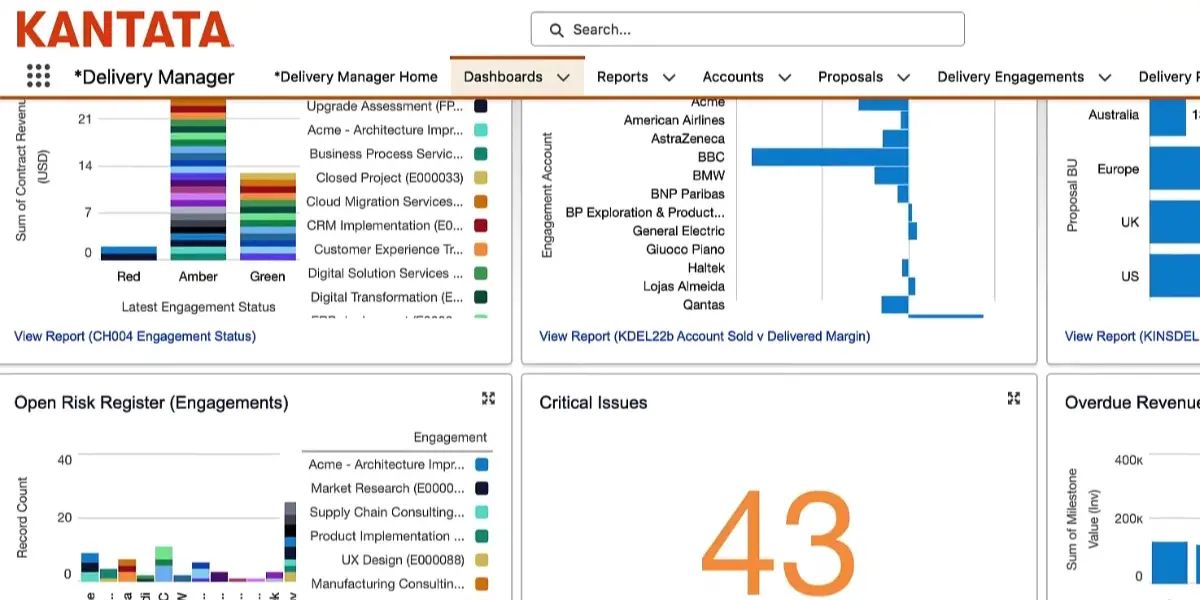The image size is (1200, 600).
Task: Open the app launcher grid icon
Action: click(x=38, y=76)
